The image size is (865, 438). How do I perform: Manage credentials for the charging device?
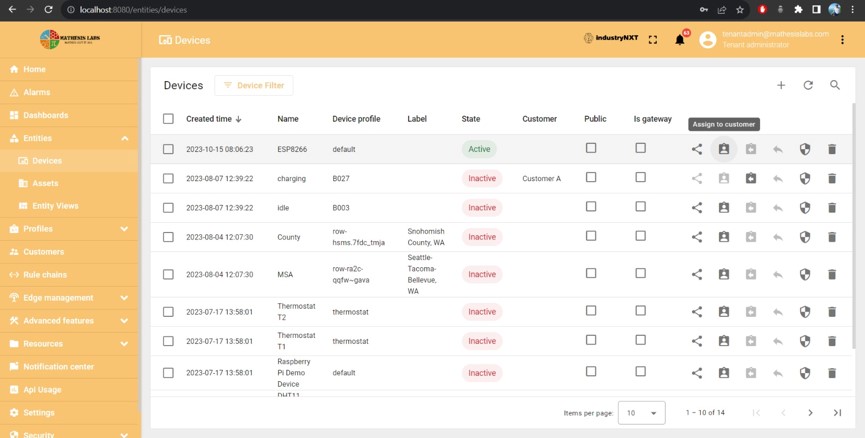coord(805,179)
